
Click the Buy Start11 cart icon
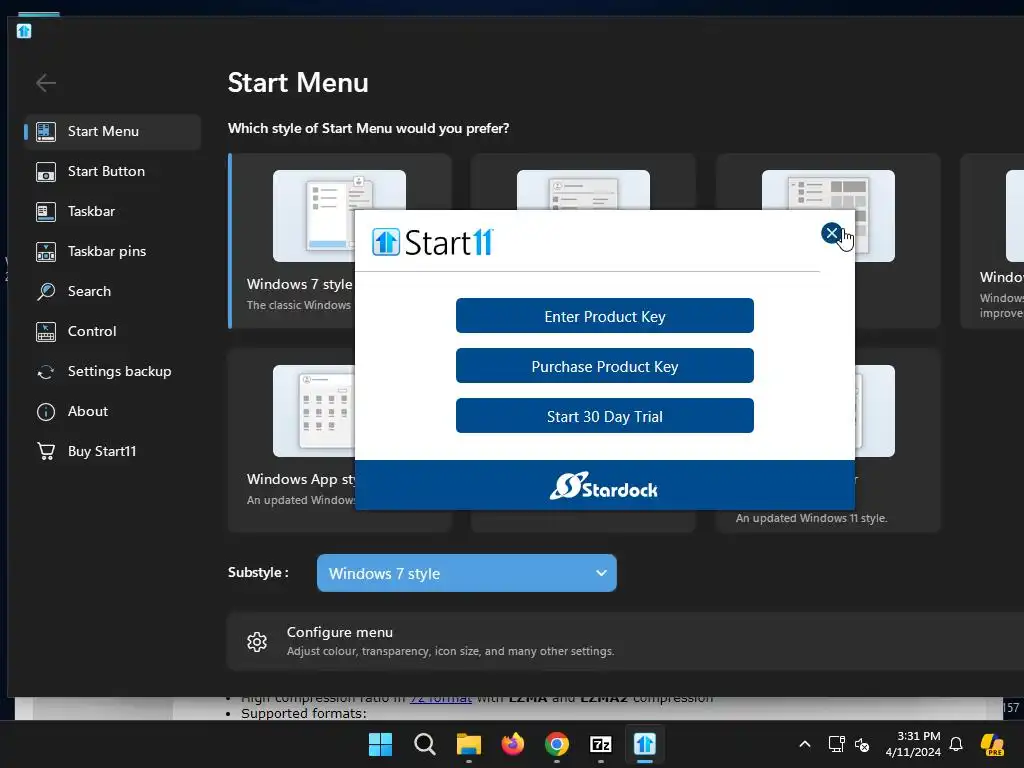[x=46, y=451]
